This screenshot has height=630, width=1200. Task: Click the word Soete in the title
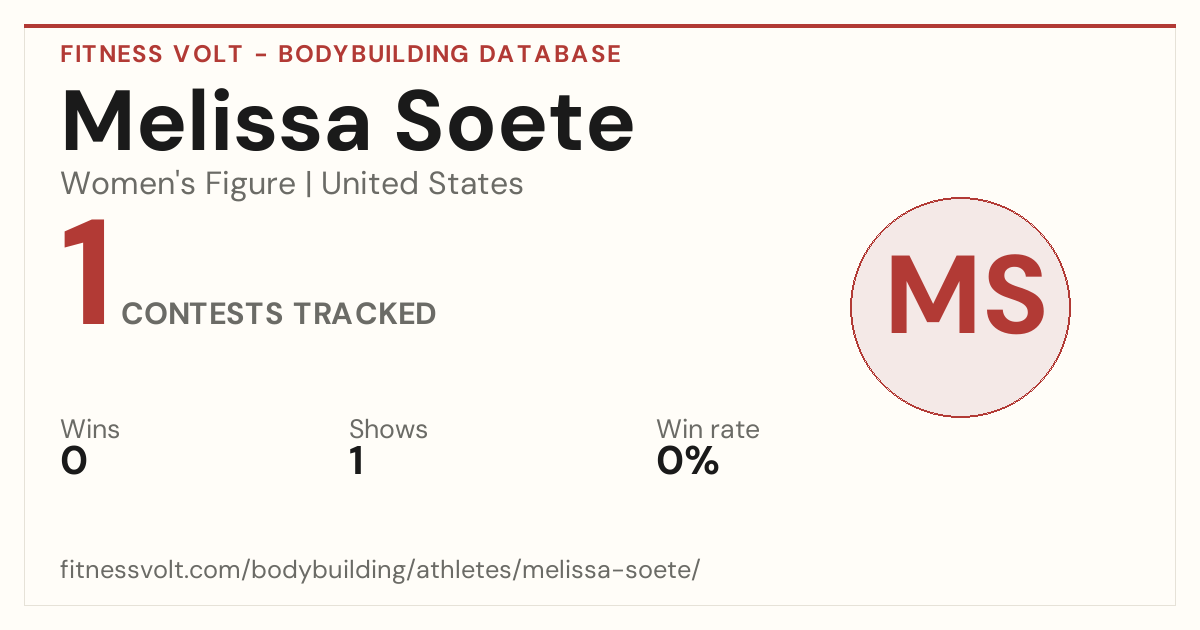pos(515,121)
